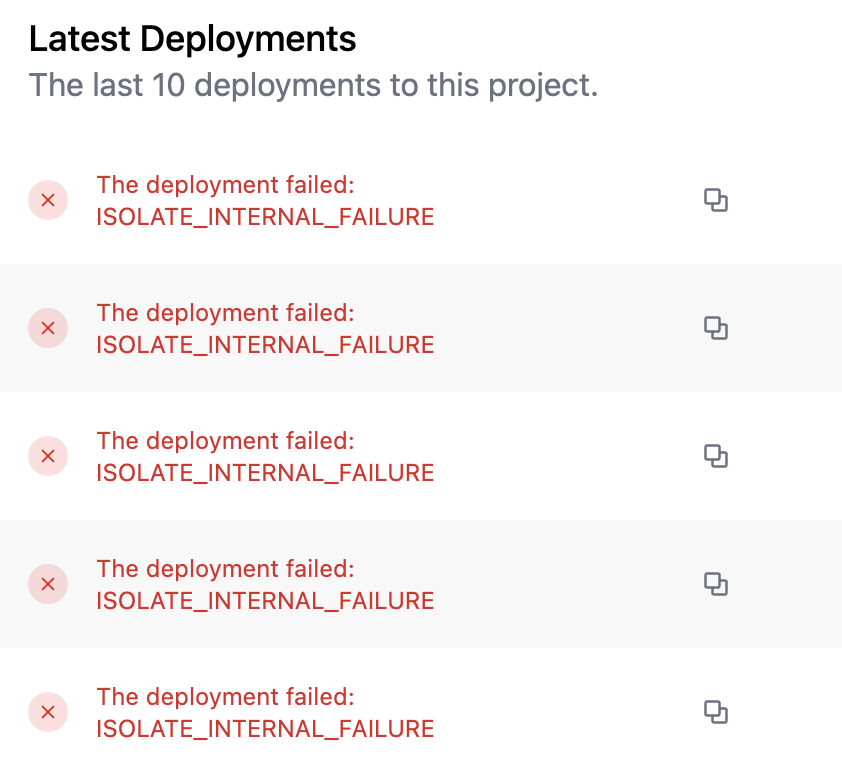Click ISOLATE_INTERNAL_FAILURE code in the first deployment
This screenshot has height=774, width=842.
pos(265,217)
